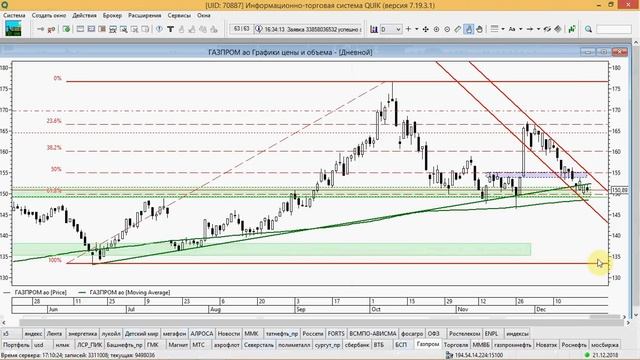Click the ГАЗПРОМ ао [Moving Average] legend label
This screenshot has height=360, width=640.
[129, 292]
